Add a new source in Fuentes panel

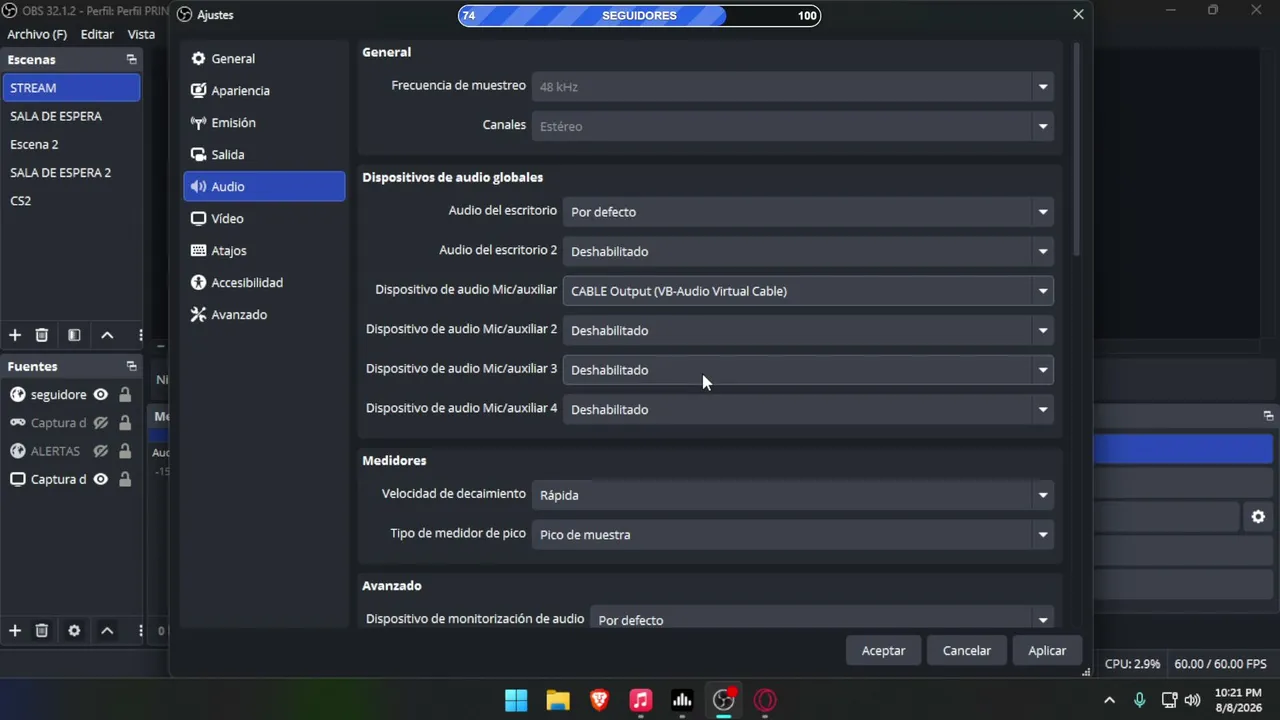15,630
